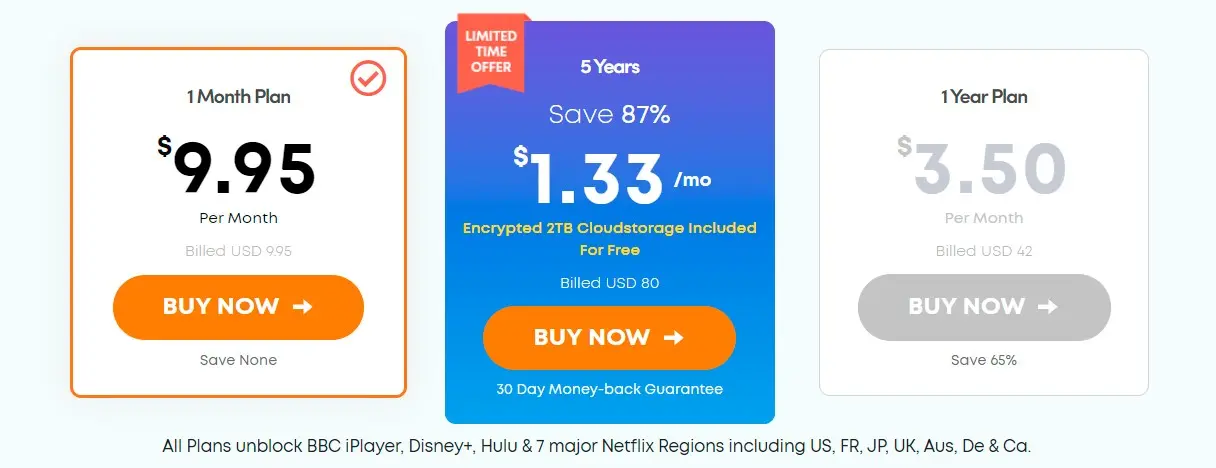Screen dimensions: 1216x468
Task: Click the greyed $3.50 price
Action: (983, 167)
